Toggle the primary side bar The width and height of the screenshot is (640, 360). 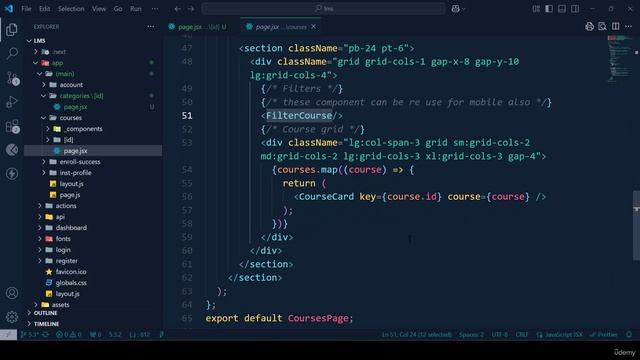(549, 9)
